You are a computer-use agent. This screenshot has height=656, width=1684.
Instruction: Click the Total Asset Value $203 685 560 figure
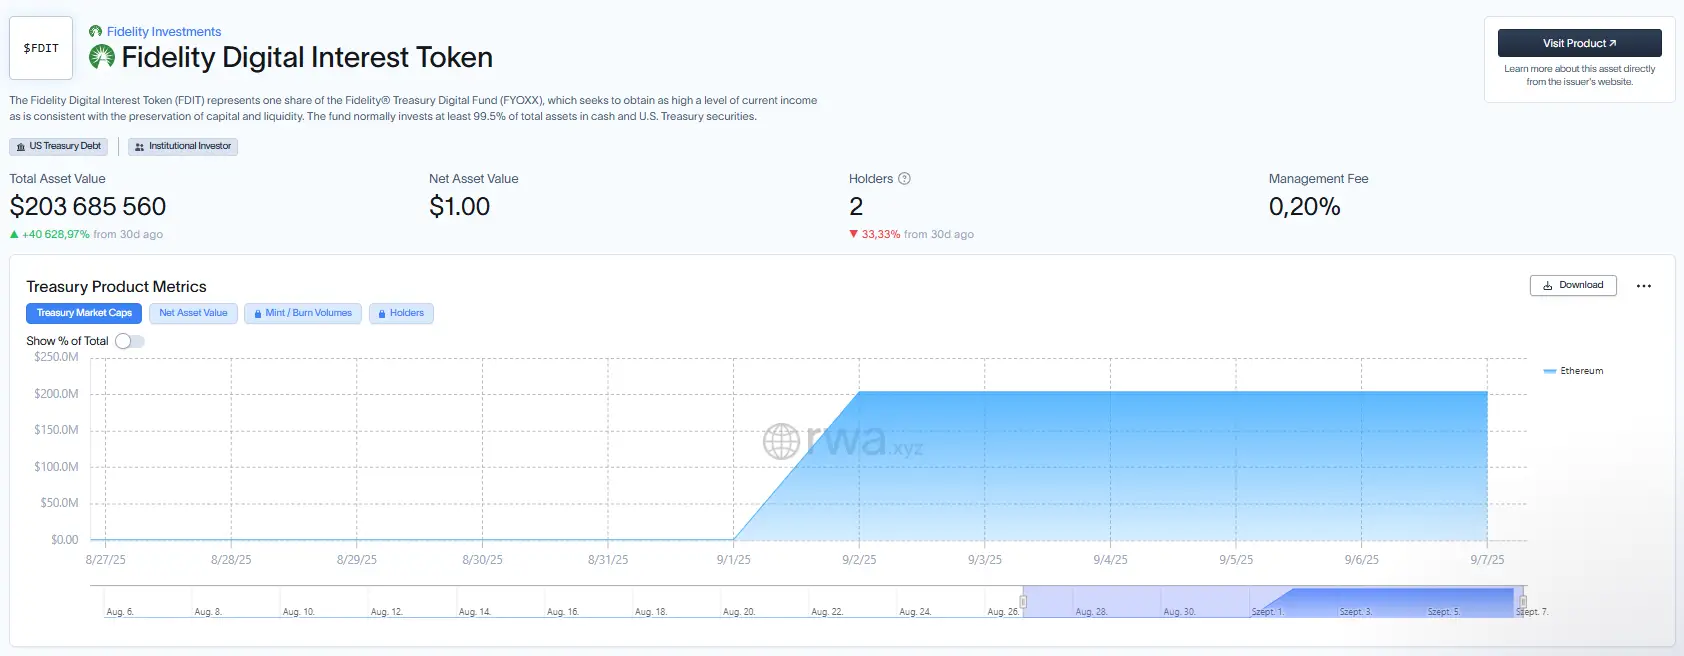pyautogui.click(x=88, y=207)
